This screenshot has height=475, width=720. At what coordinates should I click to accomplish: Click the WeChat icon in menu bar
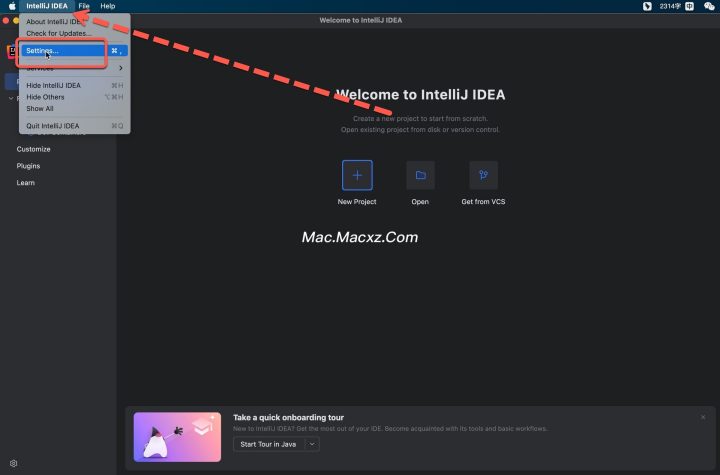pyautogui.click(x=709, y=6)
